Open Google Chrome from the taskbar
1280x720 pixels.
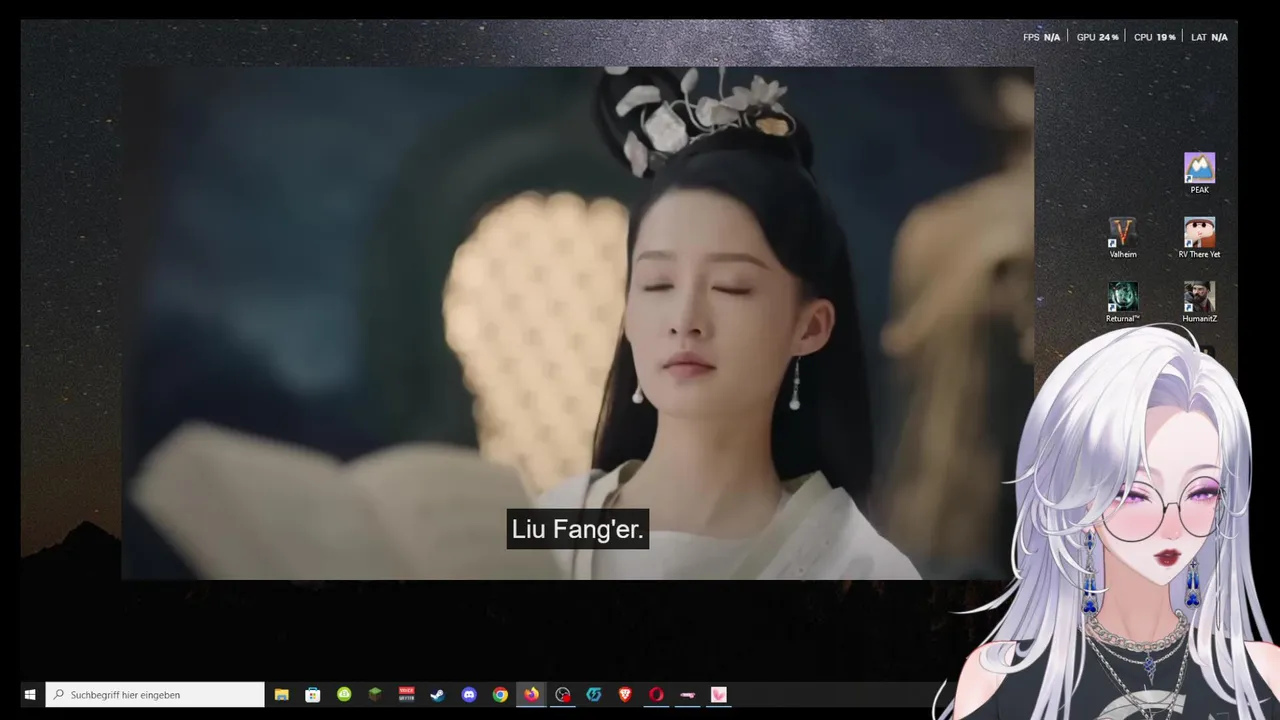tap(500, 694)
